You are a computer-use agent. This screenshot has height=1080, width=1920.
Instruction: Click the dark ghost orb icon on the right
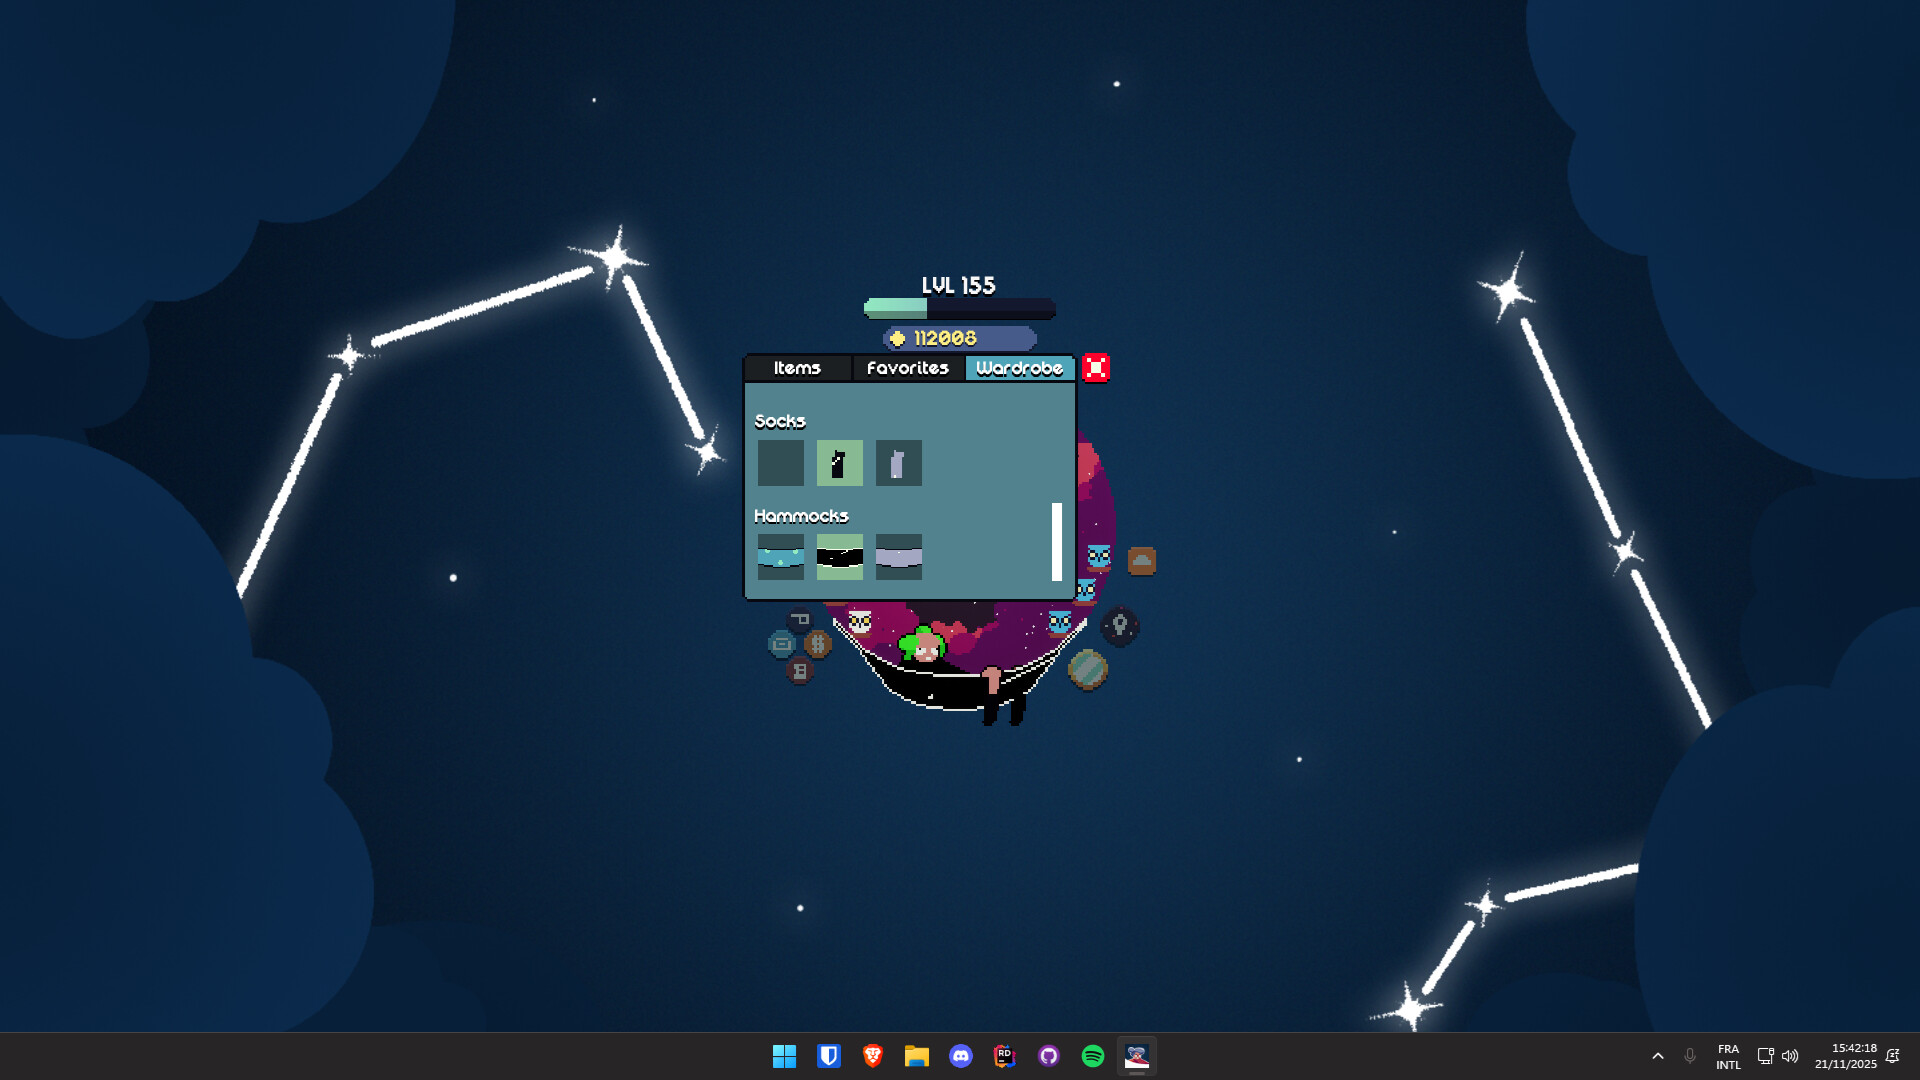[1118, 624]
